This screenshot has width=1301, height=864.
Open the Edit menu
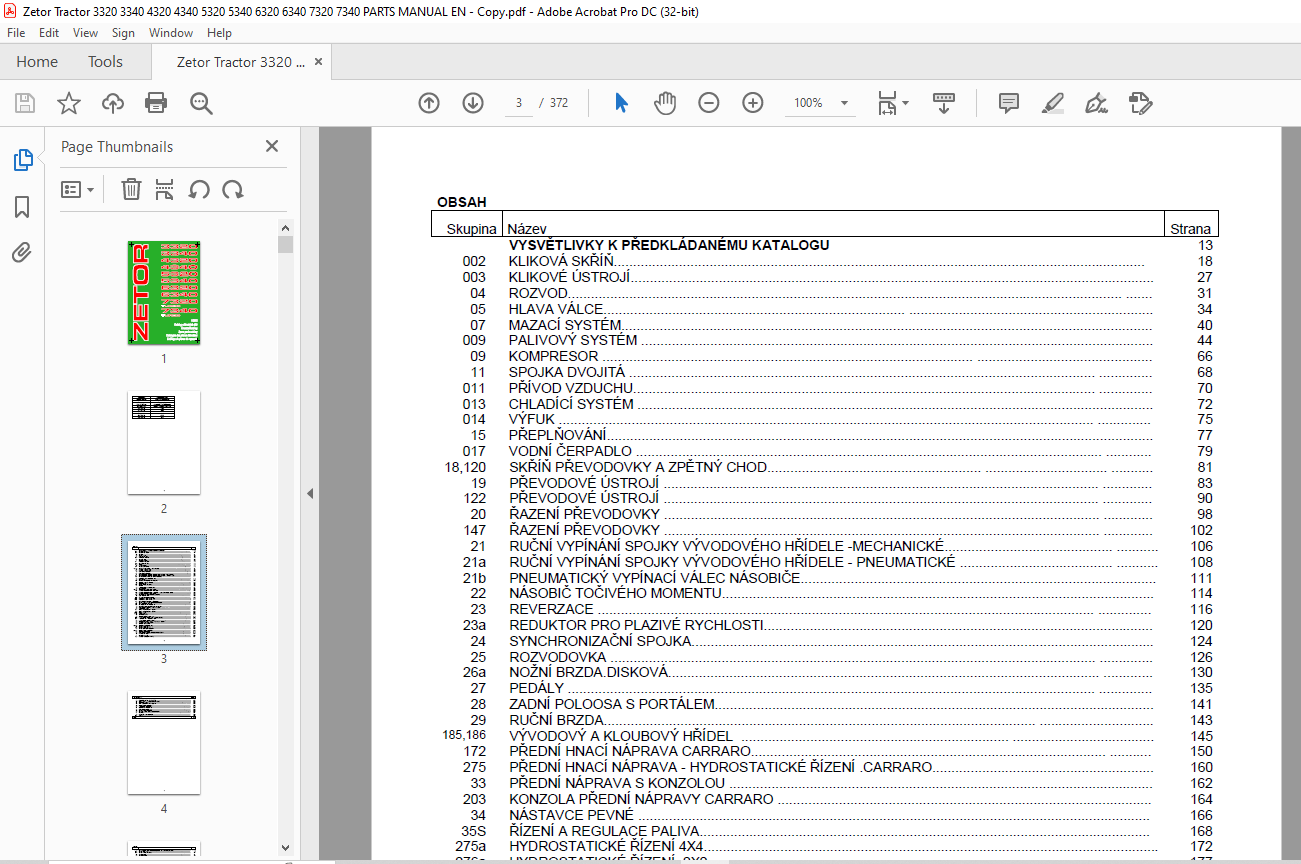pyautogui.click(x=49, y=33)
